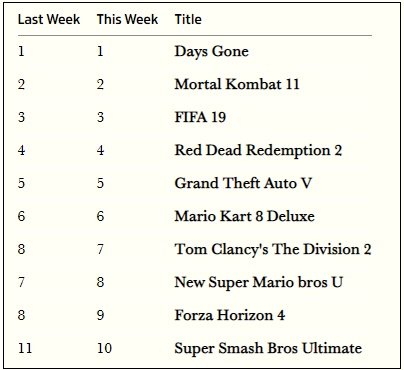
Task: Select the Days Gone title
Action: coord(212,52)
